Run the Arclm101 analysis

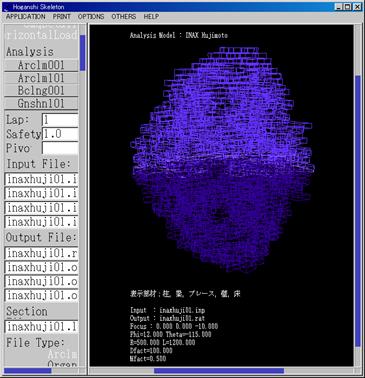tap(41, 78)
